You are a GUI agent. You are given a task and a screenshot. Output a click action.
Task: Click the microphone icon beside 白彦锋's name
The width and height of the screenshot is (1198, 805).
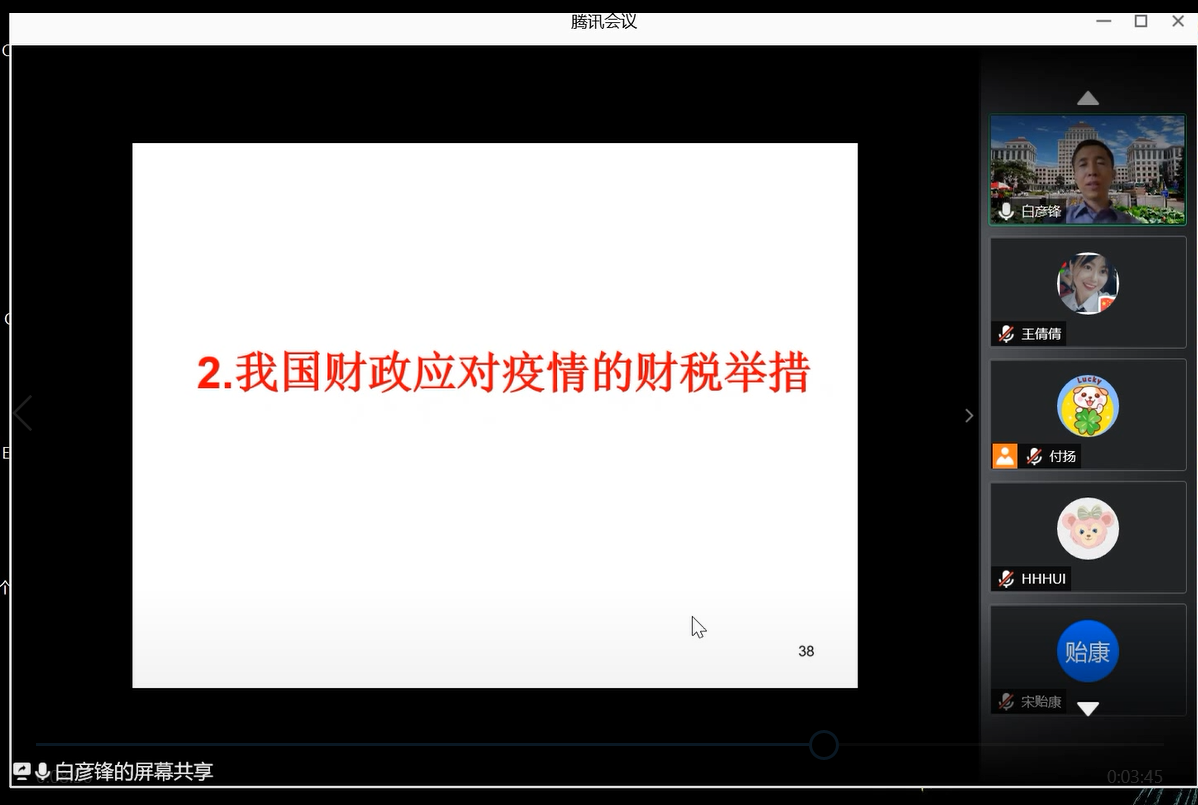[x=1006, y=211]
